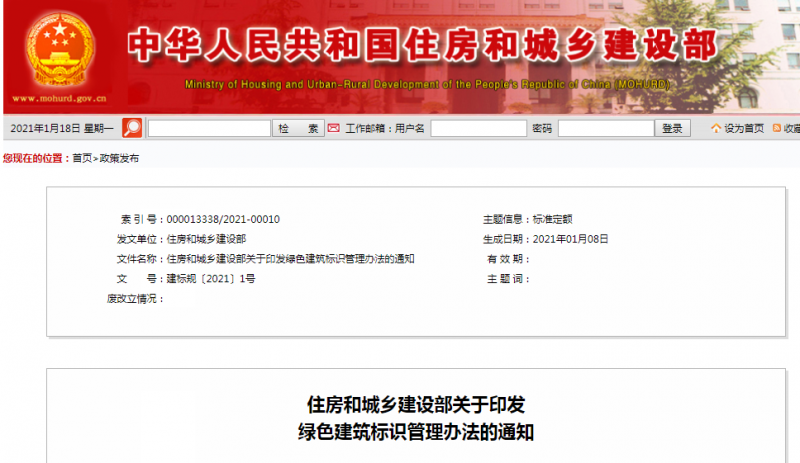Viewport: 800px width, 463px height.
Task: Click the 废改立情况 label
Action: coord(135,299)
